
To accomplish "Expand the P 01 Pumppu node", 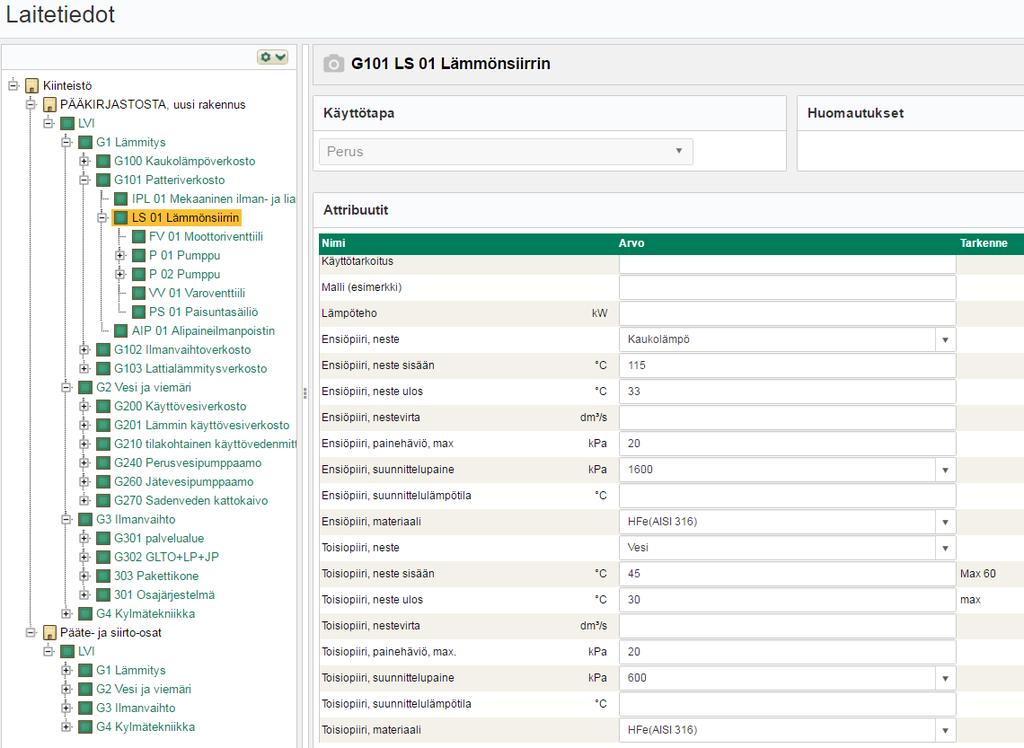I will [120, 255].
